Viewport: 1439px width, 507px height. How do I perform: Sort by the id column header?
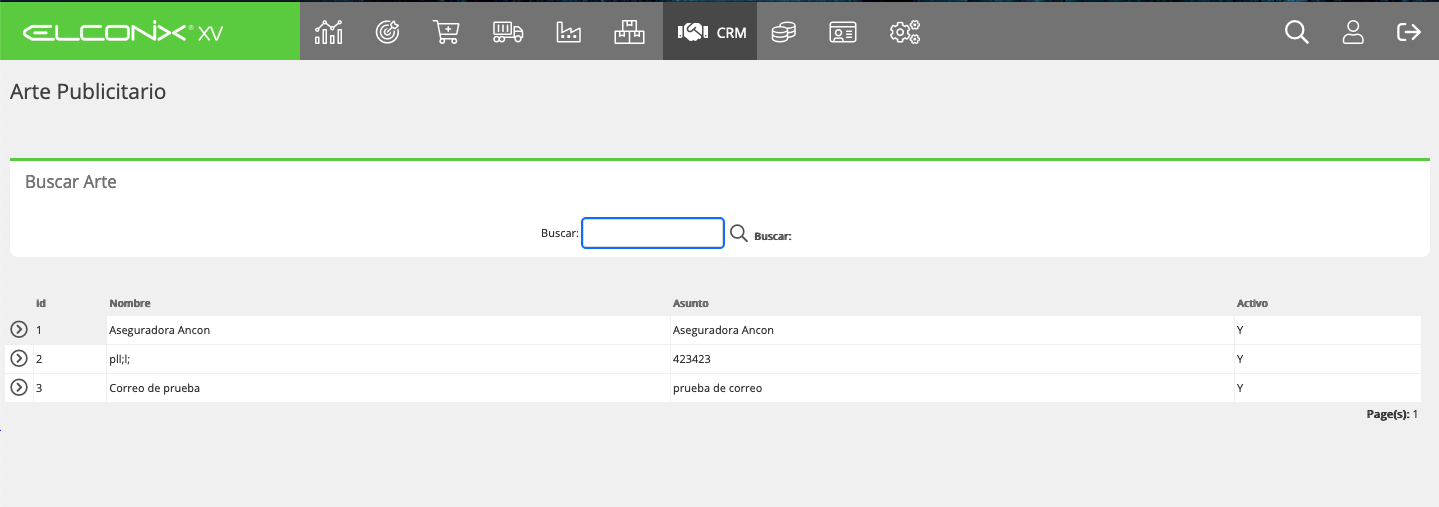(x=41, y=303)
